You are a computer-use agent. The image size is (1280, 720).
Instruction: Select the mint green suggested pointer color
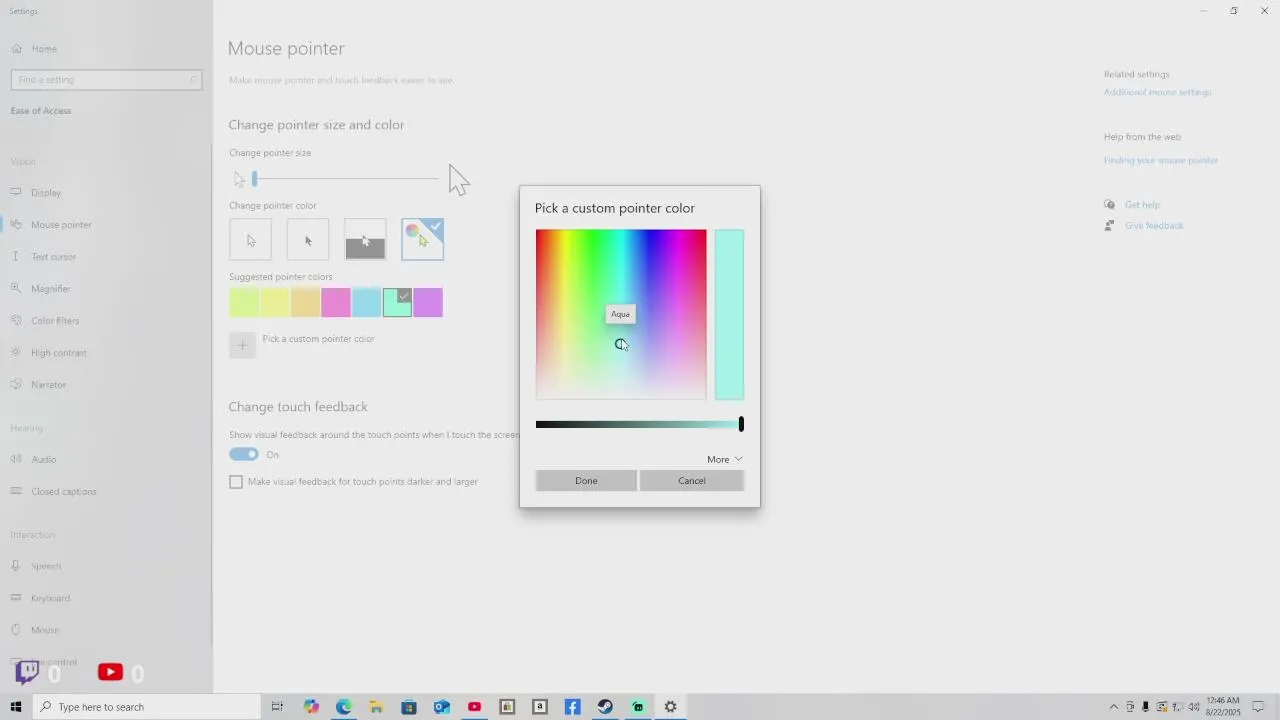click(397, 302)
